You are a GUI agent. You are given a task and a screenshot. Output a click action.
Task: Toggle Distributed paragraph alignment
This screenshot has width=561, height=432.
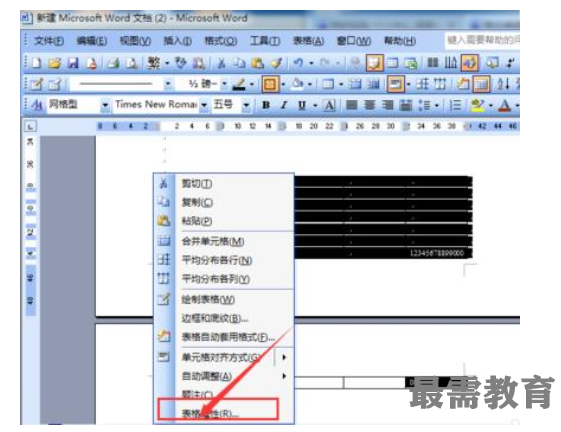pos(405,105)
